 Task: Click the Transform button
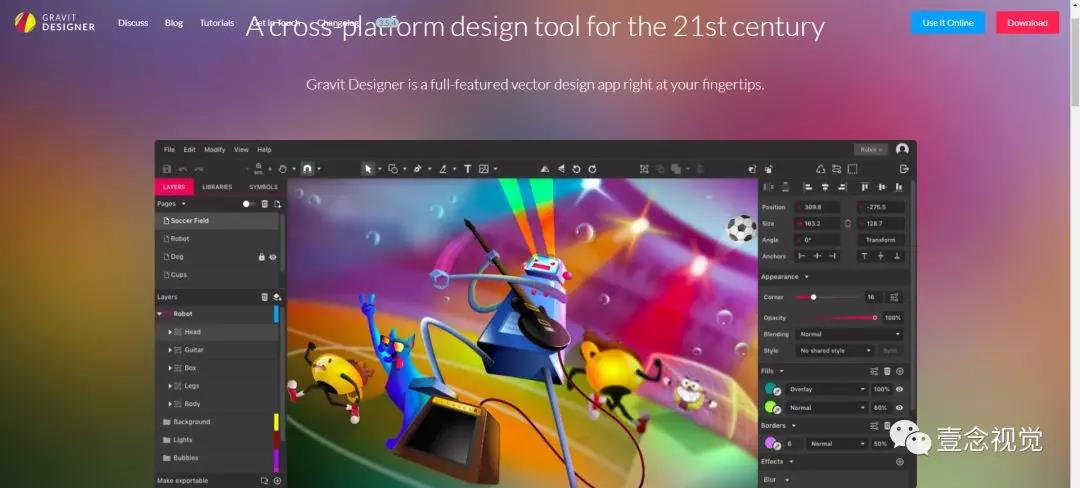pos(880,240)
